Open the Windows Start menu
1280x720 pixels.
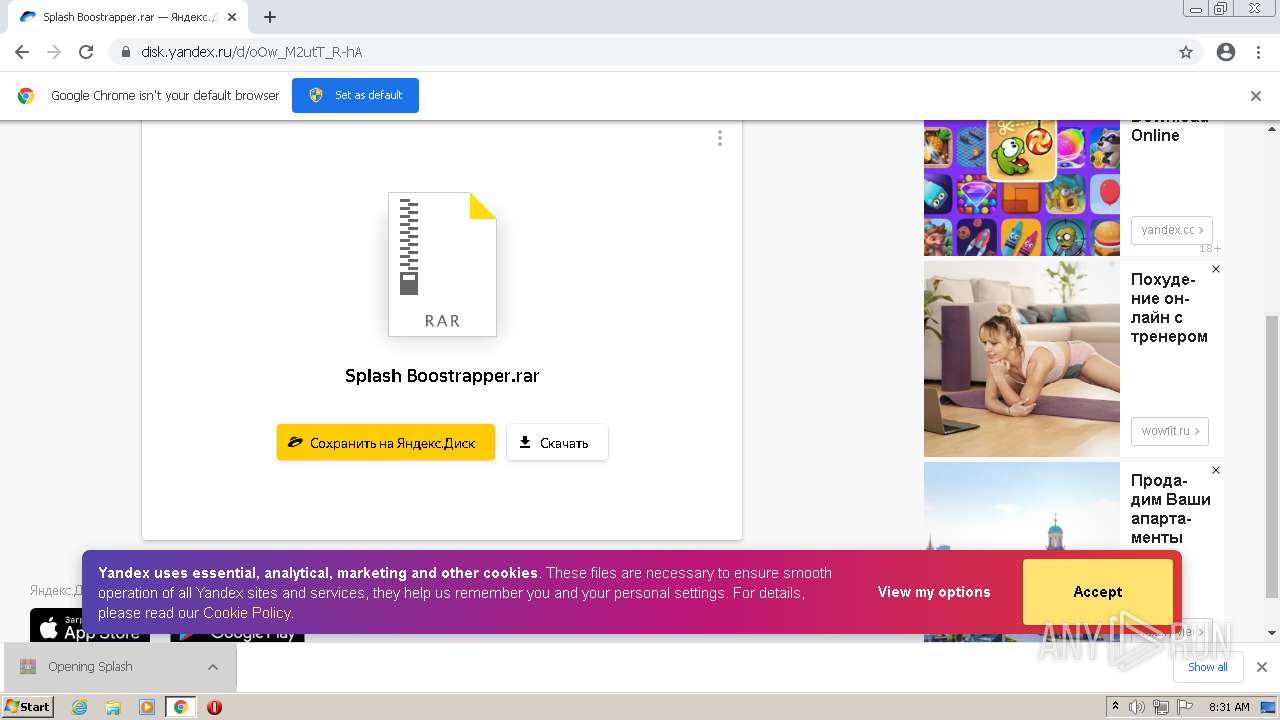(28, 706)
